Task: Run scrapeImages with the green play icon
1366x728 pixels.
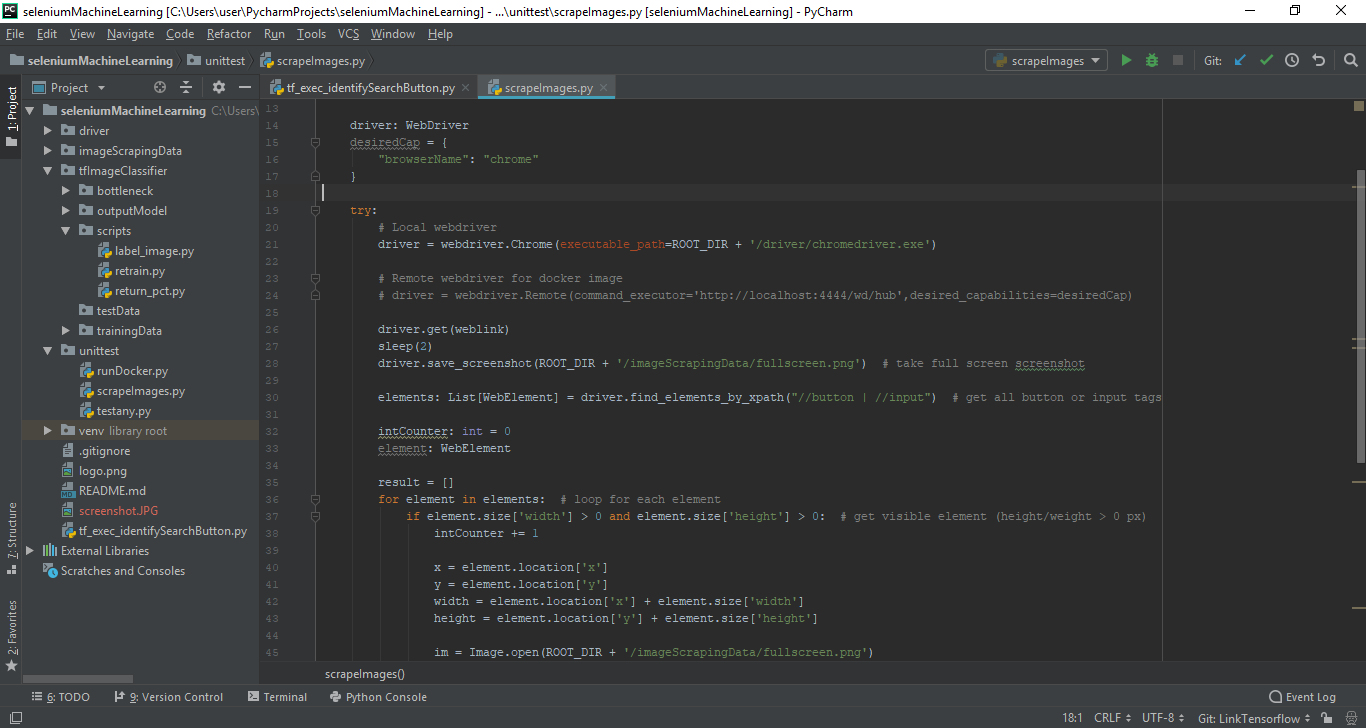Action: pos(1126,60)
